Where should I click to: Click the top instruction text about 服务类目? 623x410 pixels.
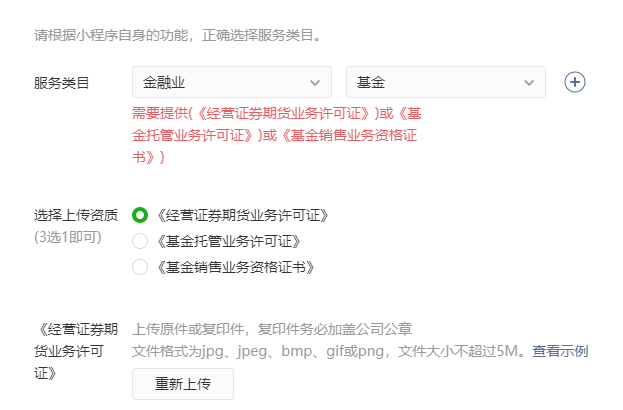[177, 36]
